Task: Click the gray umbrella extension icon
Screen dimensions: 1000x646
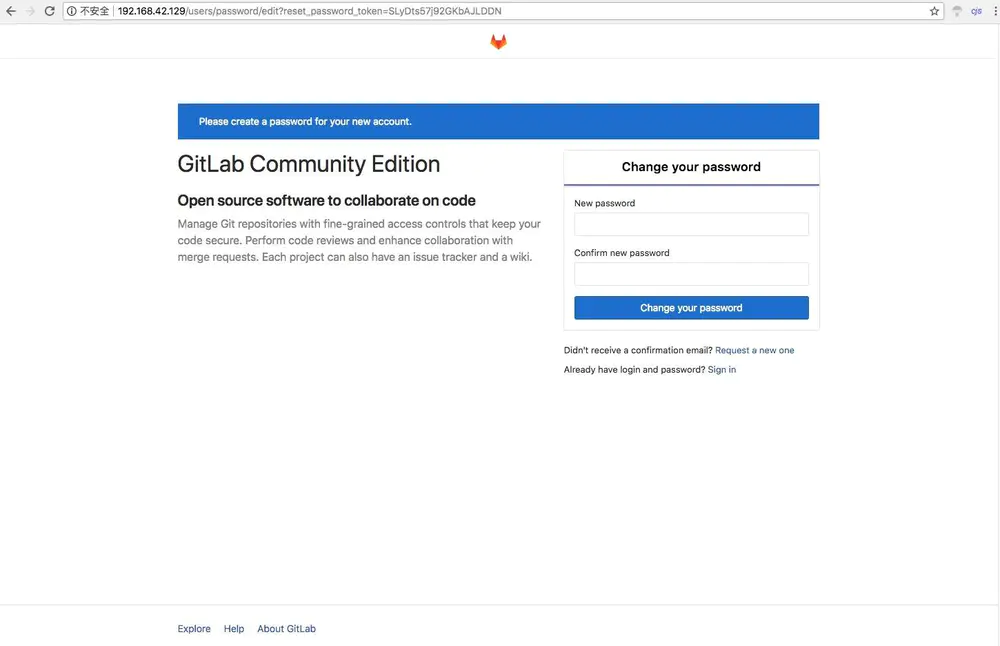Action: (x=957, y=11)
